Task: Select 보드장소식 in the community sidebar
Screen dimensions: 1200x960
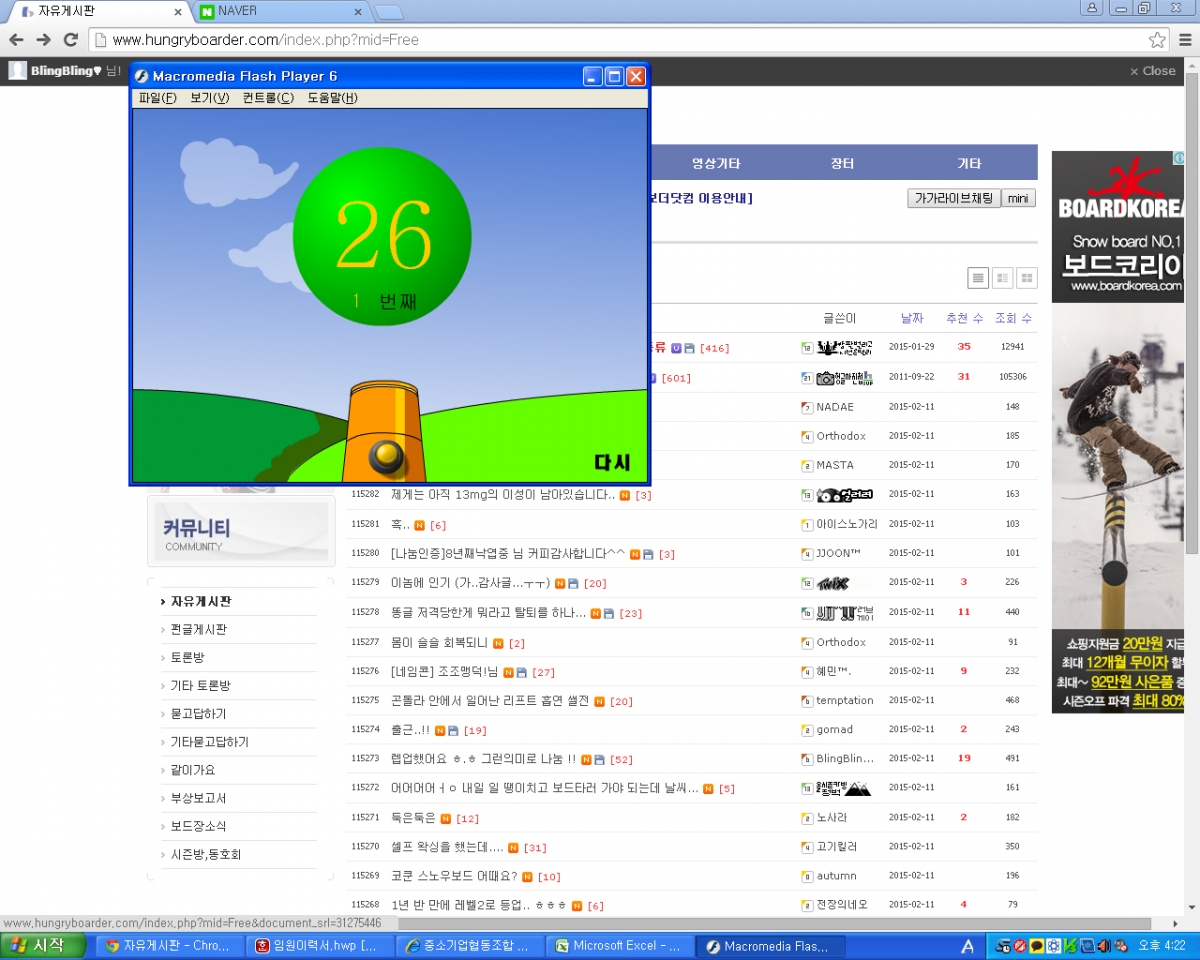Action: [x=198, y=826]
